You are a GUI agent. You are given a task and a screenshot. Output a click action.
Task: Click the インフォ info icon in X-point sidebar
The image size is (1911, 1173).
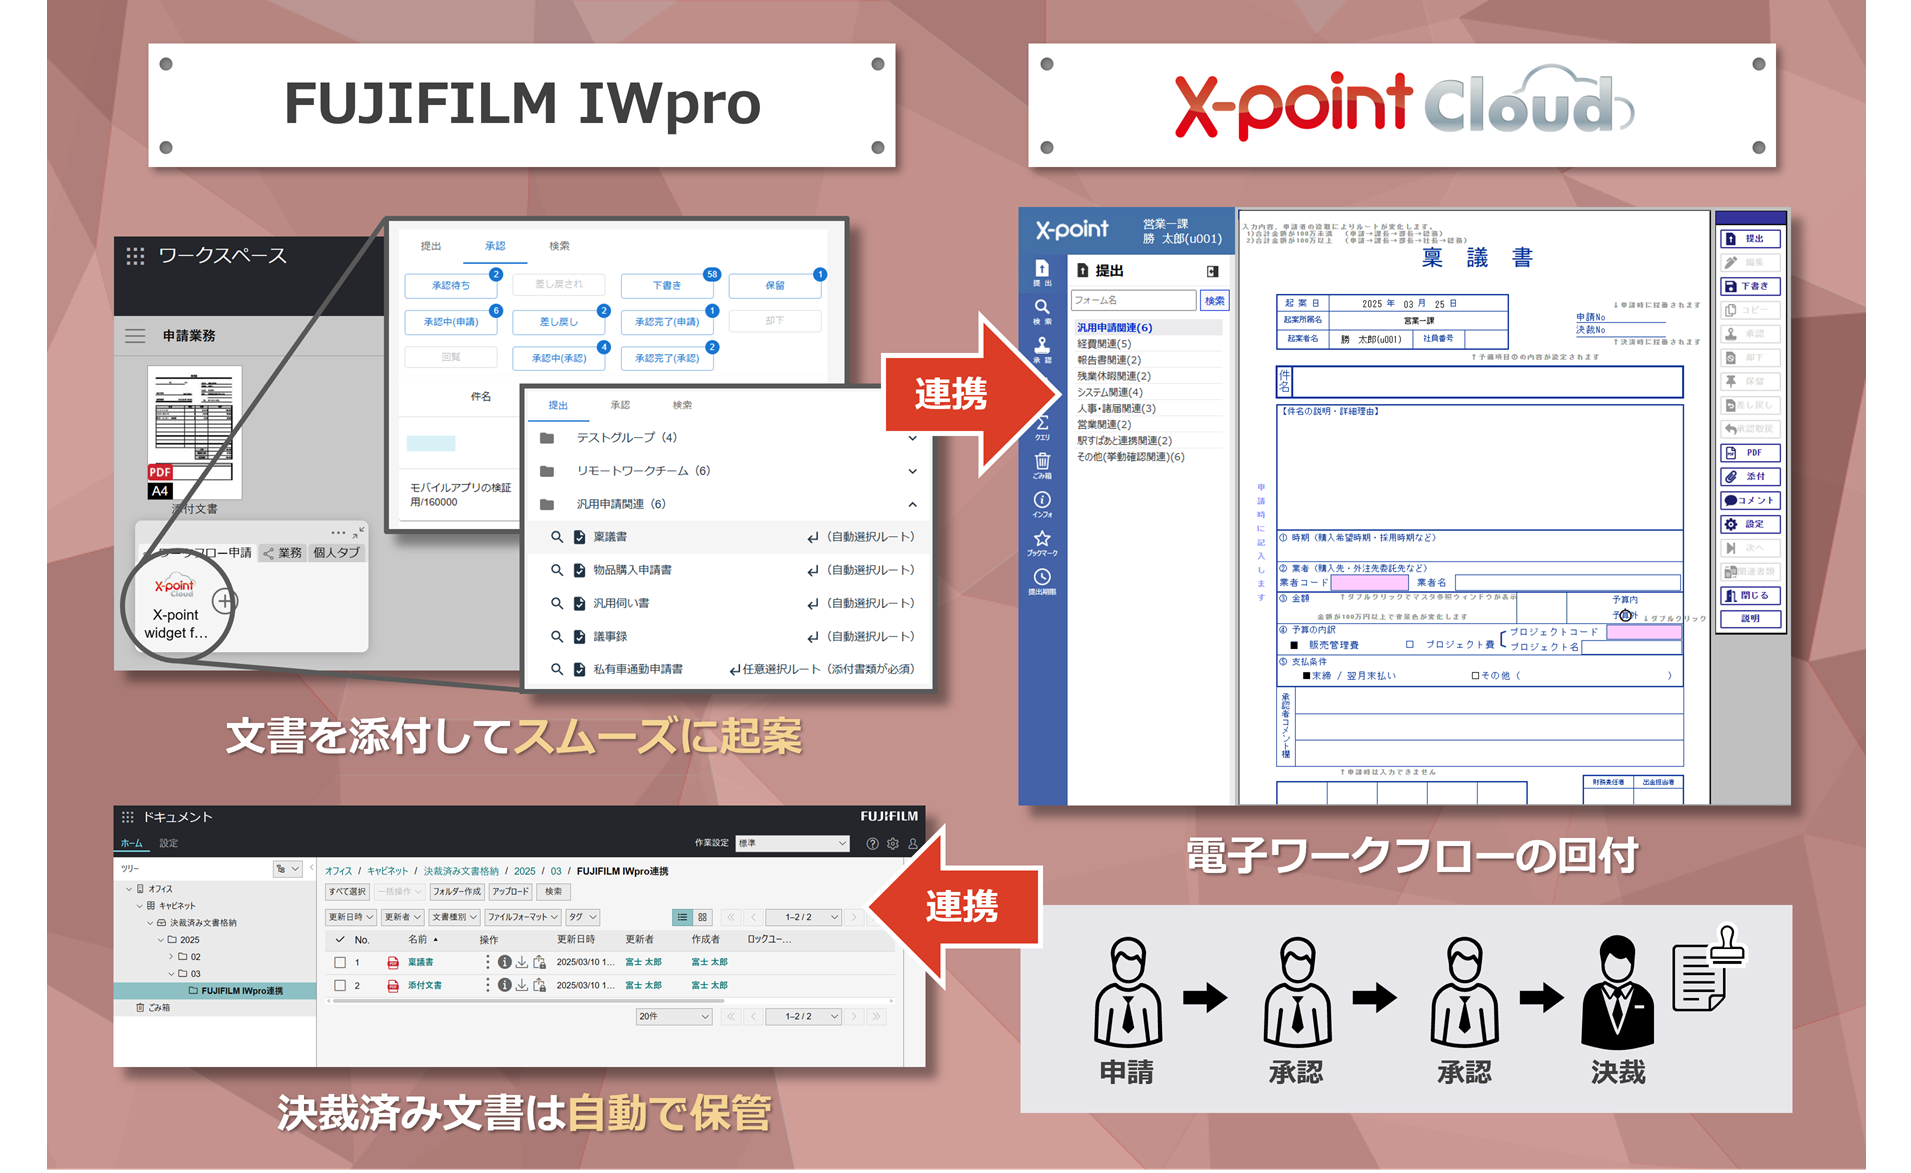1042,500
